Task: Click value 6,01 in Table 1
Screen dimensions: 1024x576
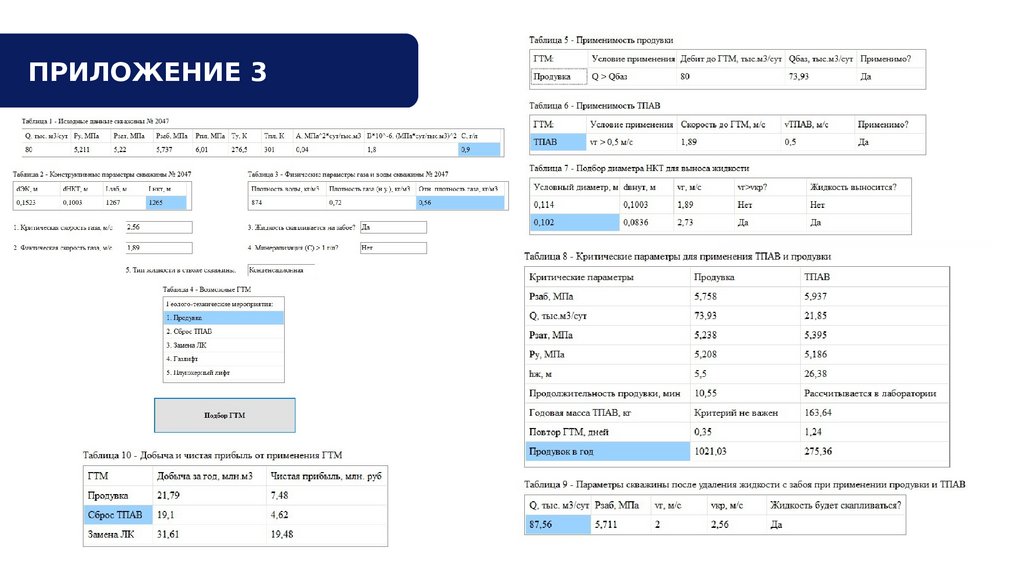Action: coord(202,150)
